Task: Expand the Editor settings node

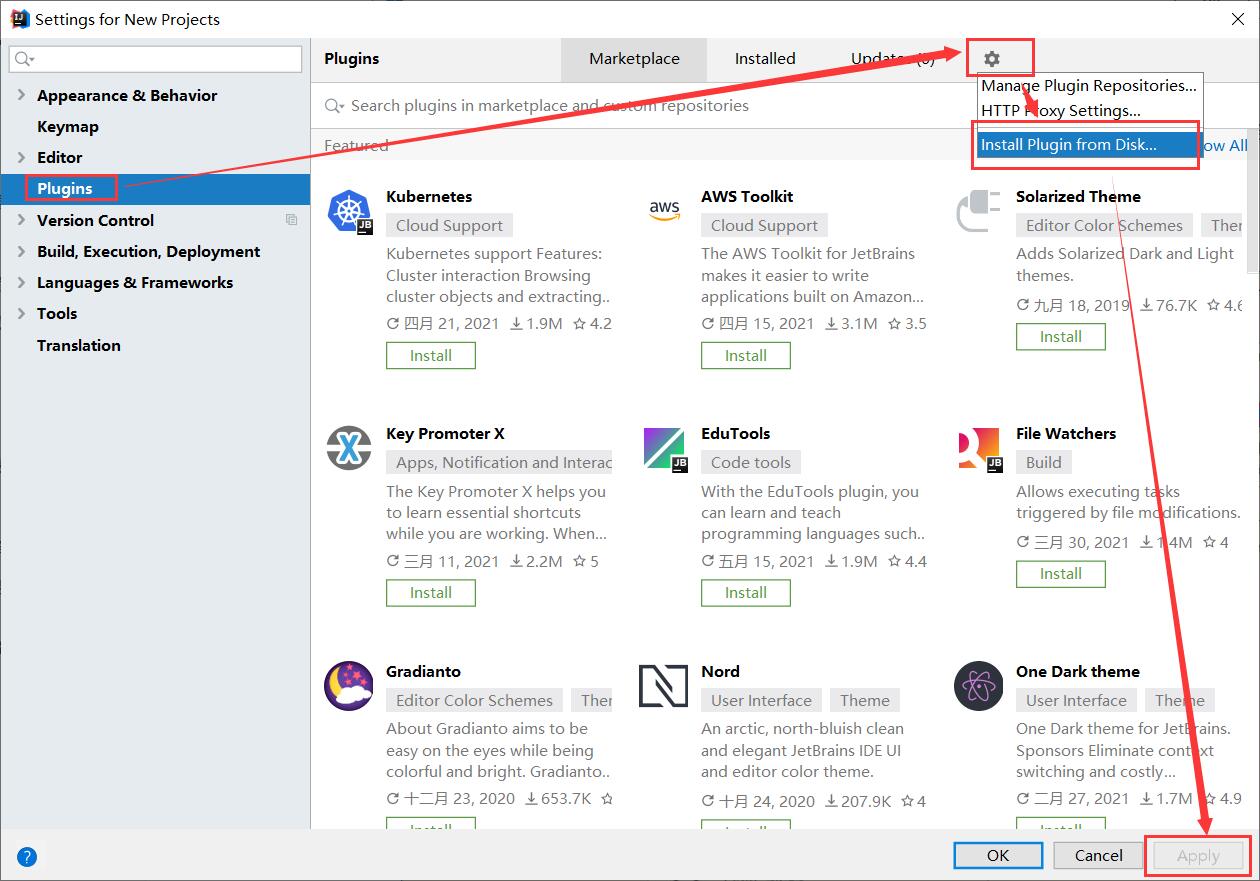Action: click(22, 157)
